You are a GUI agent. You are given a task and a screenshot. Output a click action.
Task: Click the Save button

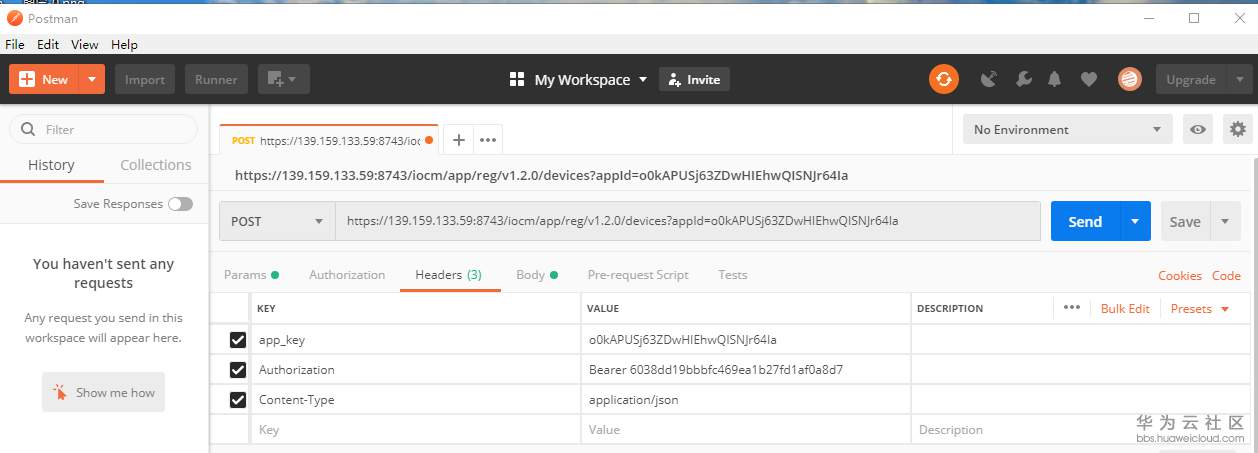[1185, 221]
